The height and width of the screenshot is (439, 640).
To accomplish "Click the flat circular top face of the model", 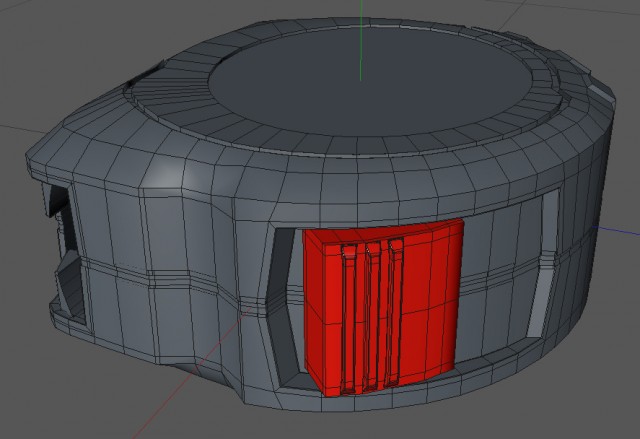I will click(x=371, y=82).
